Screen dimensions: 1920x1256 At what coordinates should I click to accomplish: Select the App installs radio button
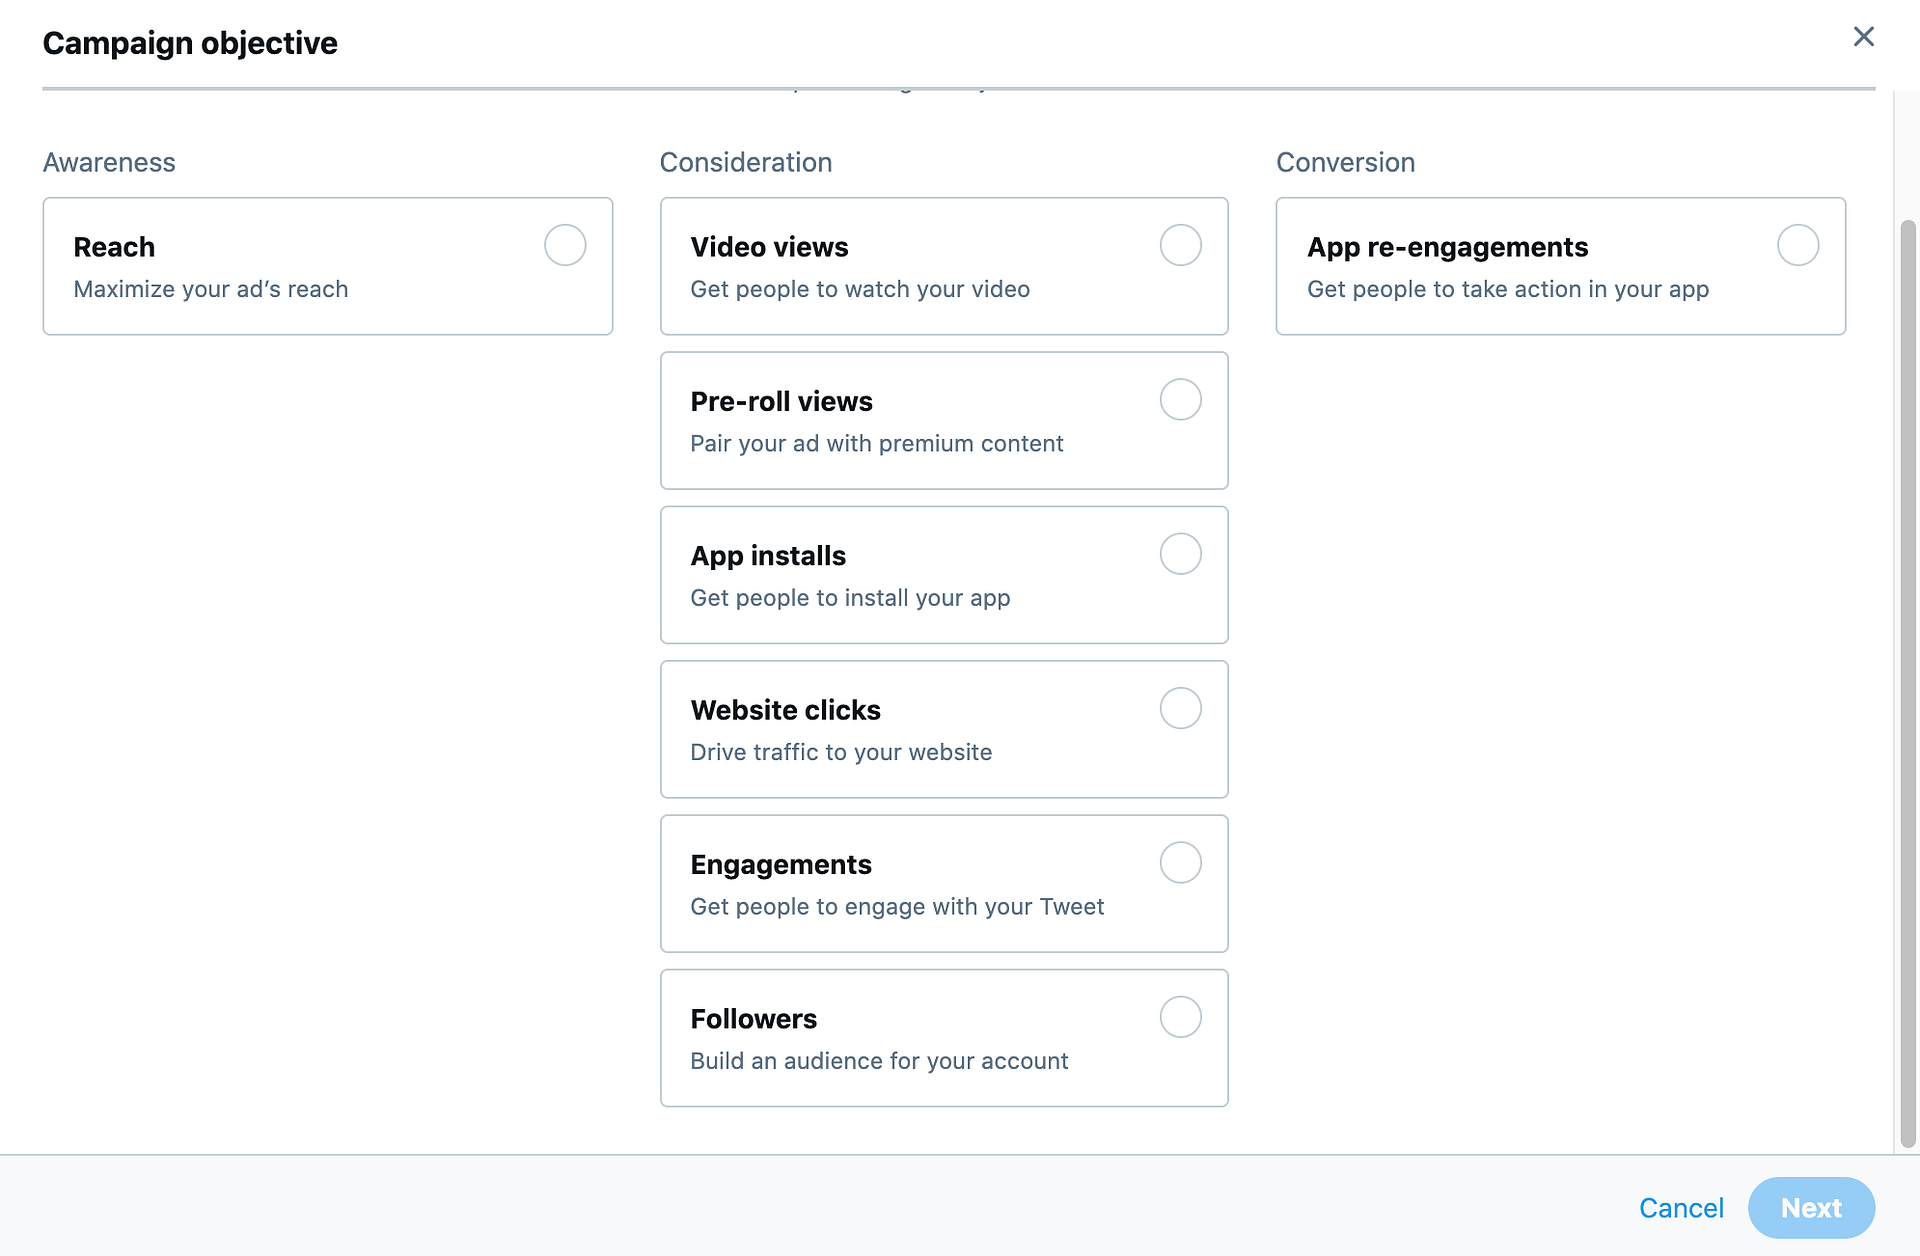(x=1180, y=554)
